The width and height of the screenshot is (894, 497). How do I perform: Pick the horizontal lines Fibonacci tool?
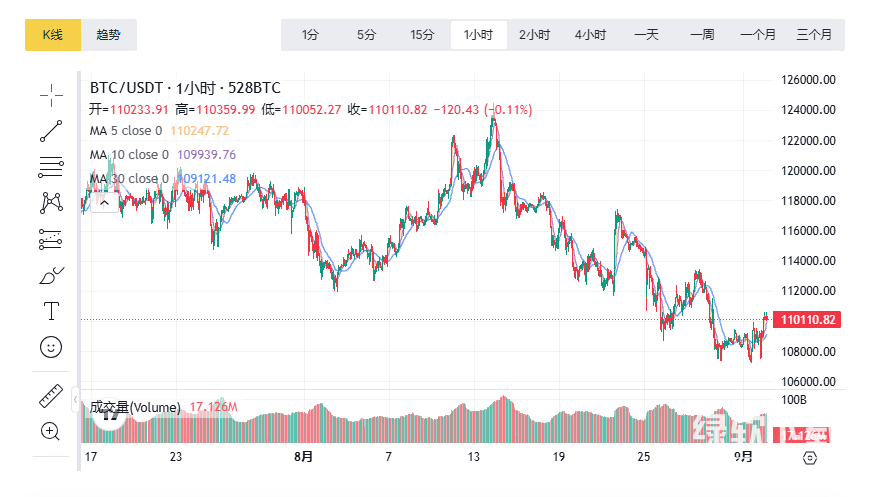click(51, 166)
